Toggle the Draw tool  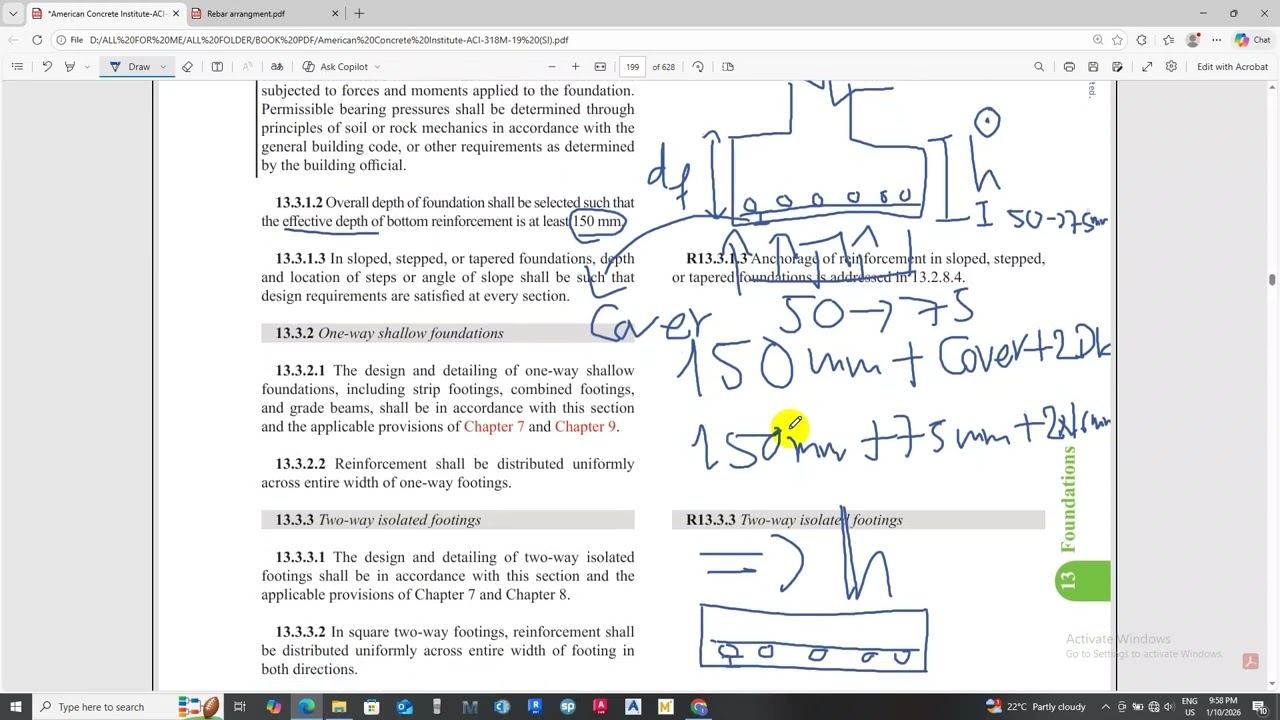131,67
